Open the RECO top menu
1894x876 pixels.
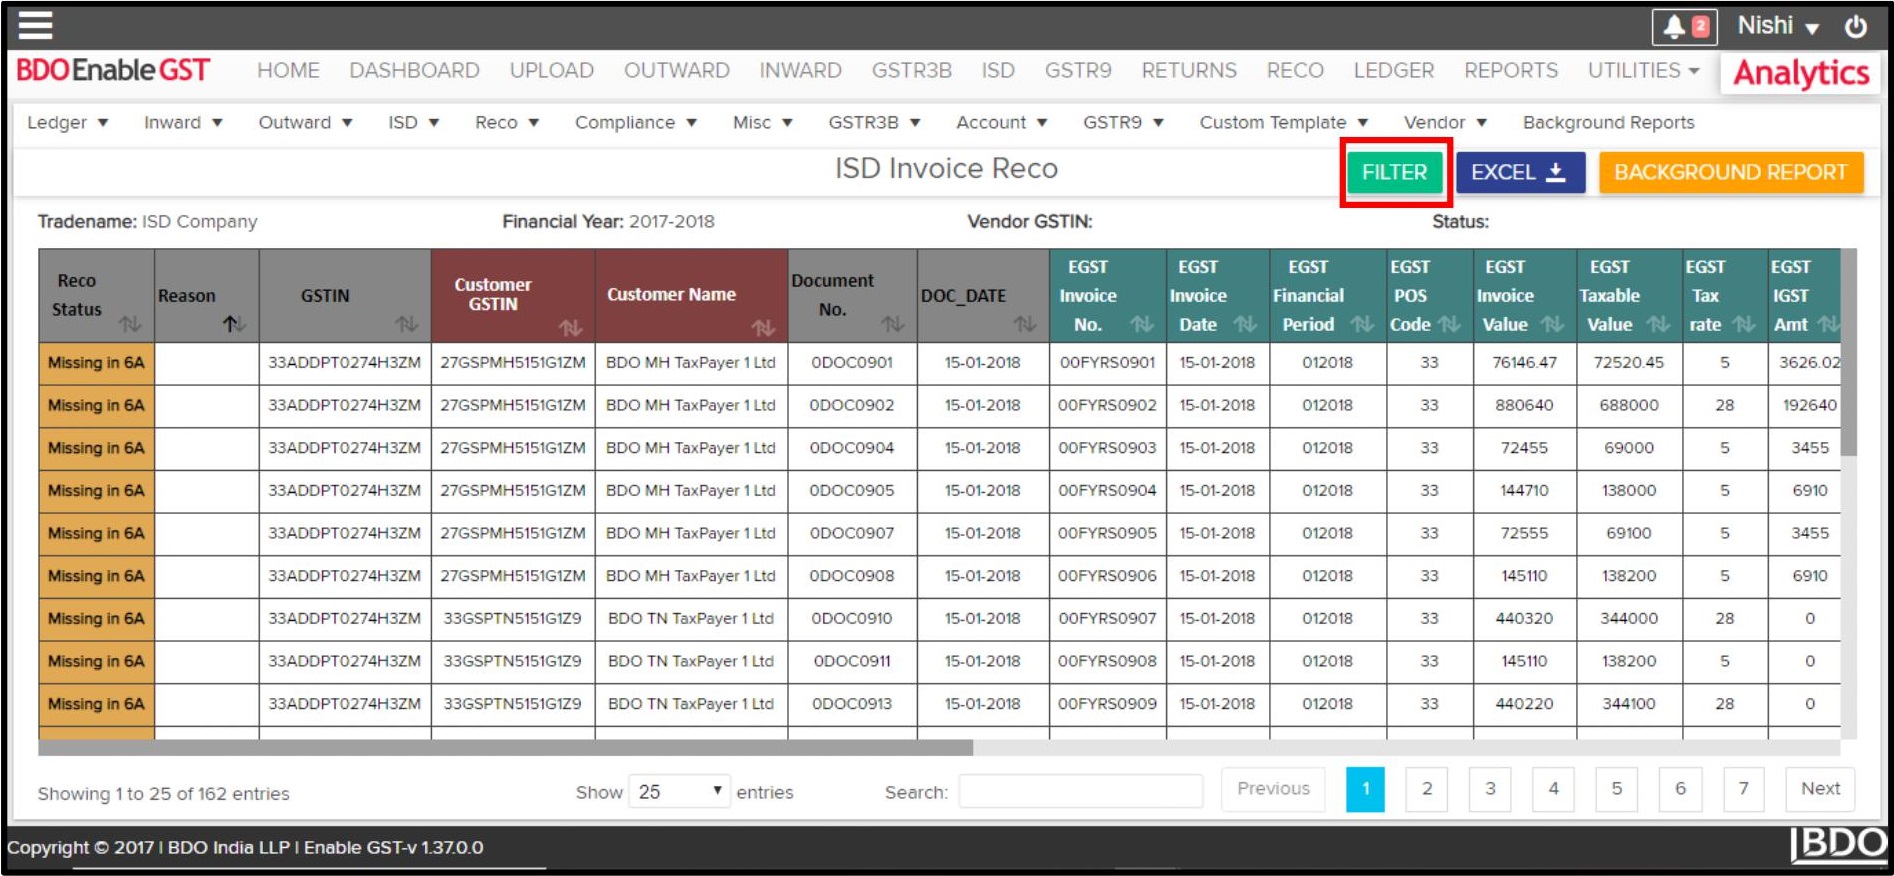1295,70
